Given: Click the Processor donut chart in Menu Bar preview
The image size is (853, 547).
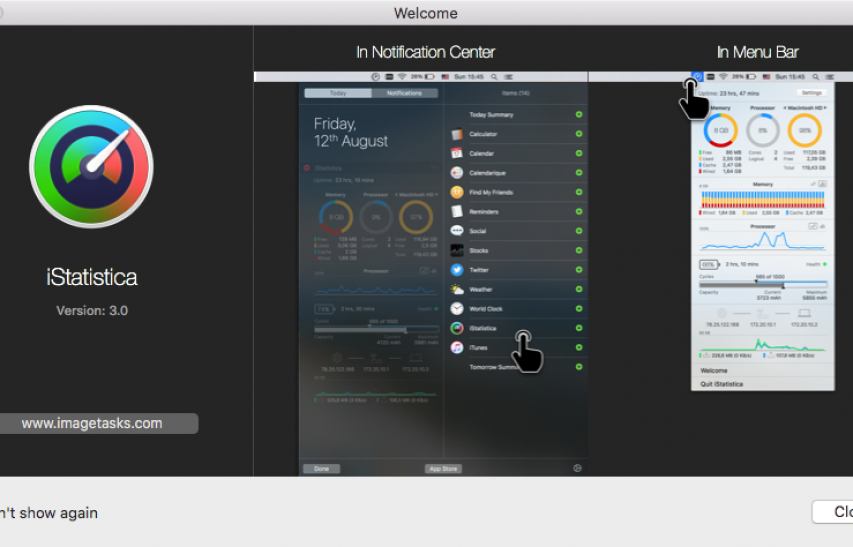Looking at the screenshot, I should point(763,130).
